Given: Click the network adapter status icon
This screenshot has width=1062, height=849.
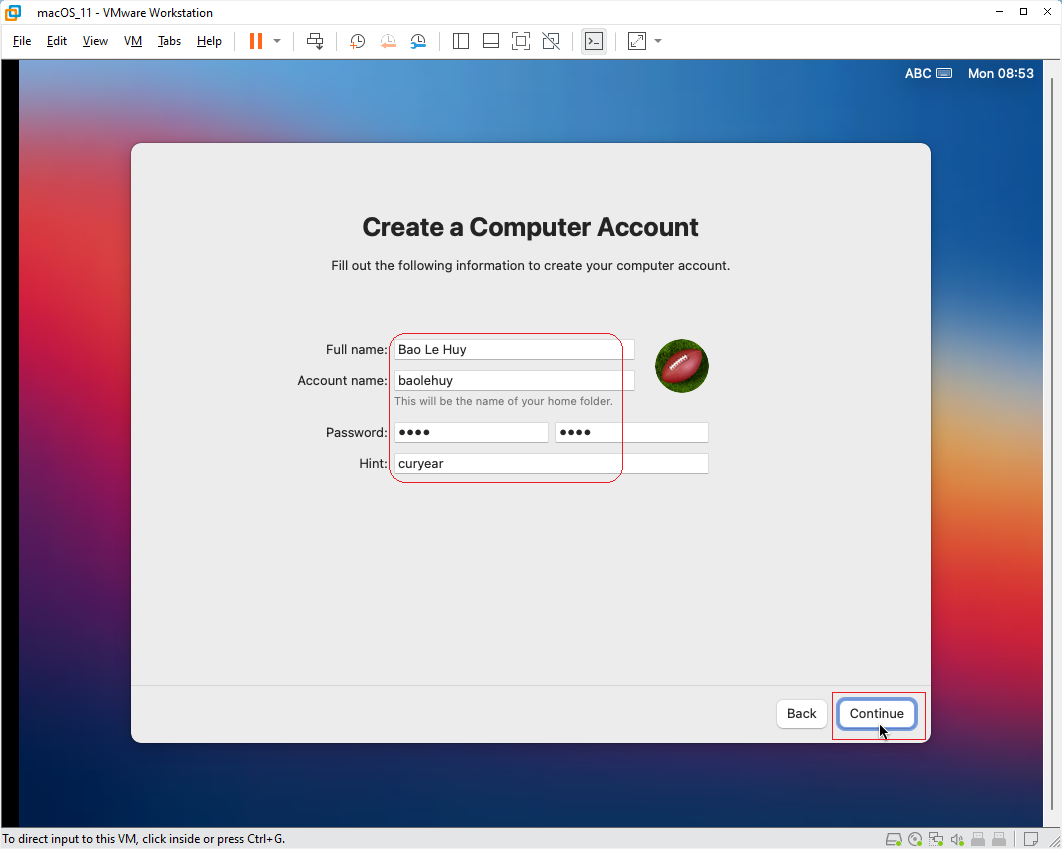Looking at the screenshot, I should [x=936, y=840].
